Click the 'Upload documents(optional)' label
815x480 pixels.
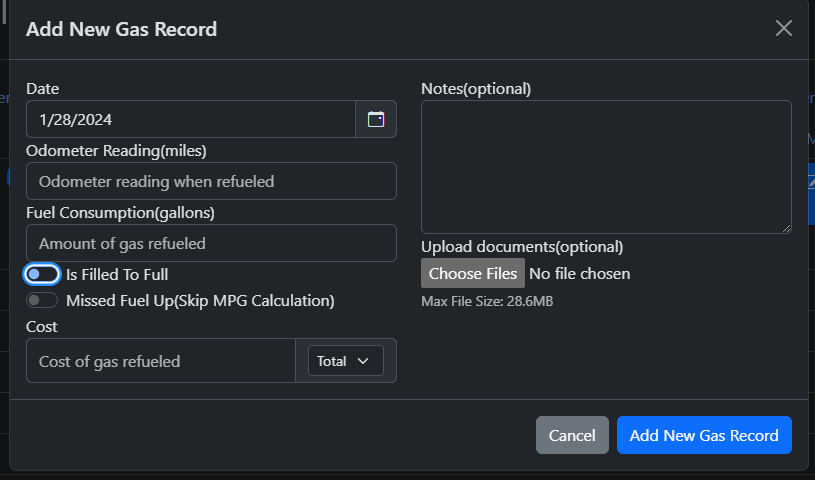[522, 246]
